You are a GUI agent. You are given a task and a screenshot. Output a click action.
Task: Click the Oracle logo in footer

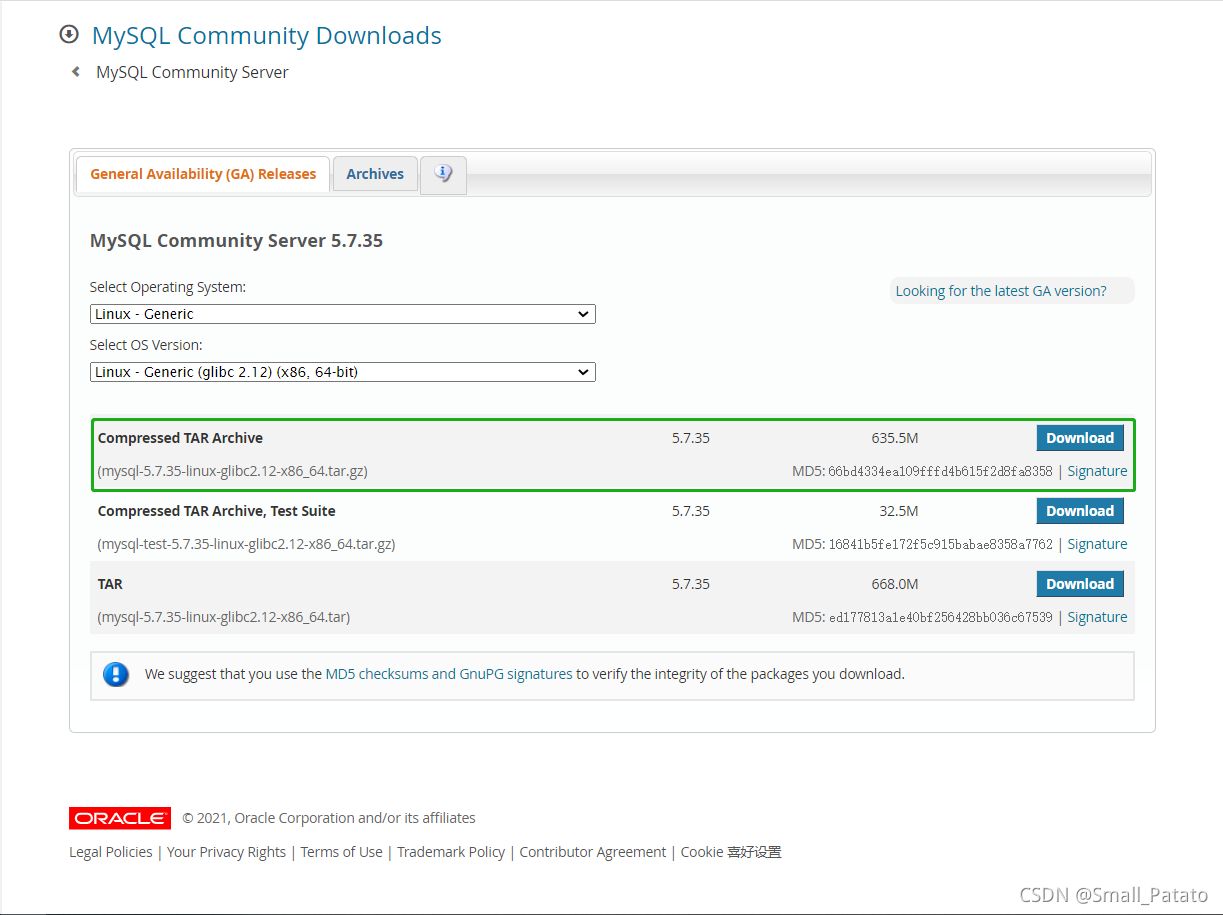(120, 818)
